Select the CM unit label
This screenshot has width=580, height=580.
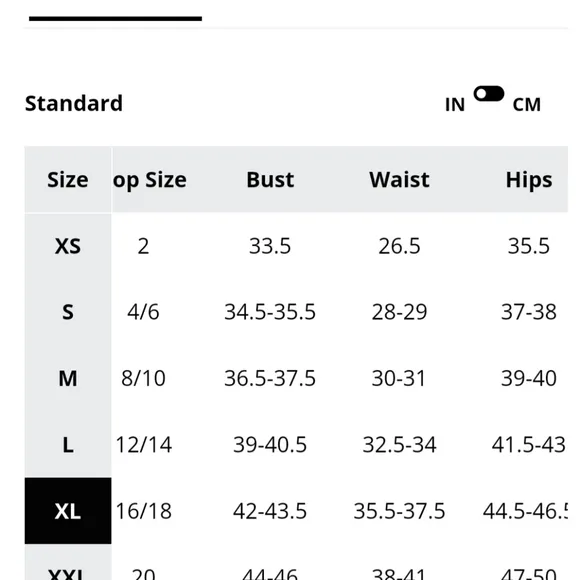pos(527,105)
